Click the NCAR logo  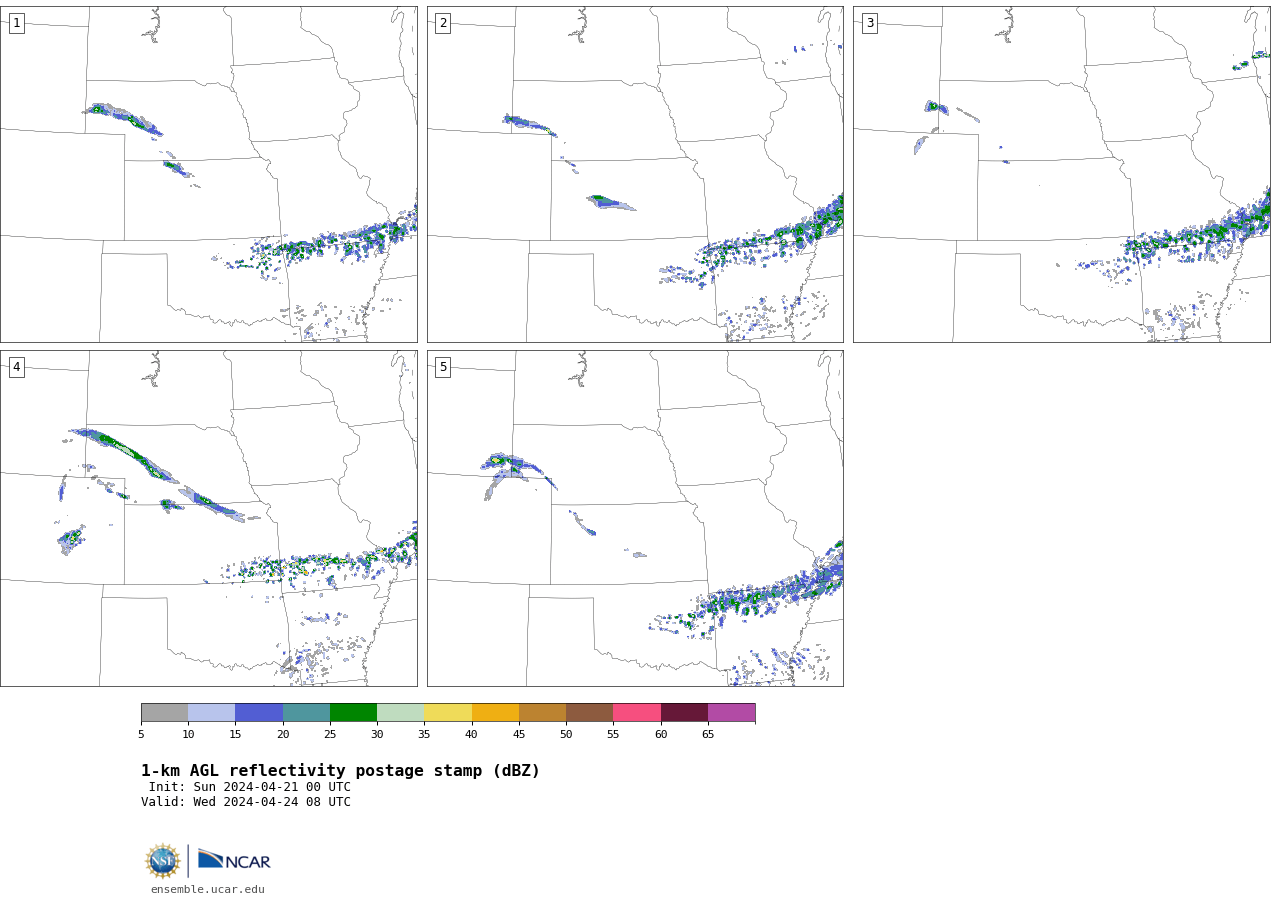[234, 860]
